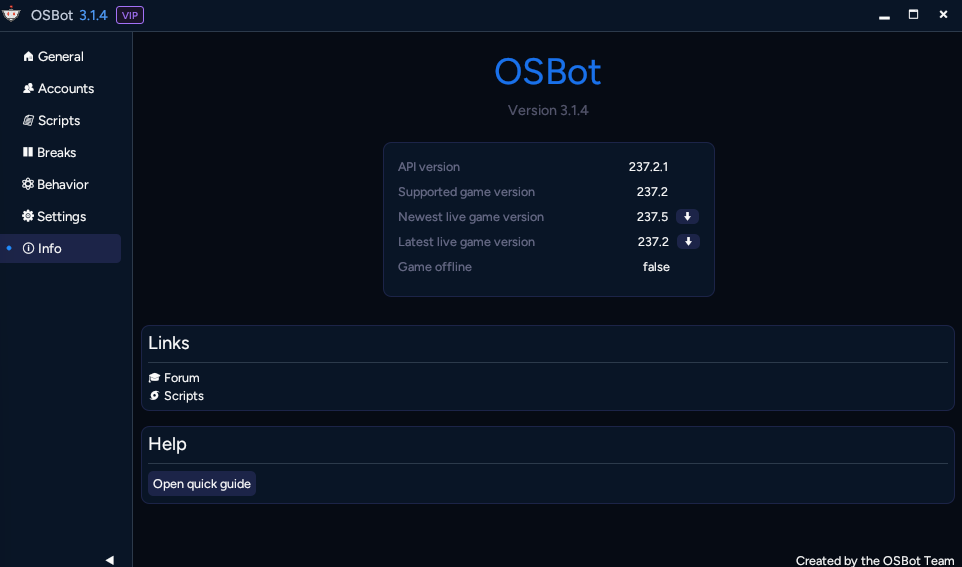This screenshot has height=567, width=962.
Task: Click the Info circle icon in sidebar
Action: click(x=29, y=249)
